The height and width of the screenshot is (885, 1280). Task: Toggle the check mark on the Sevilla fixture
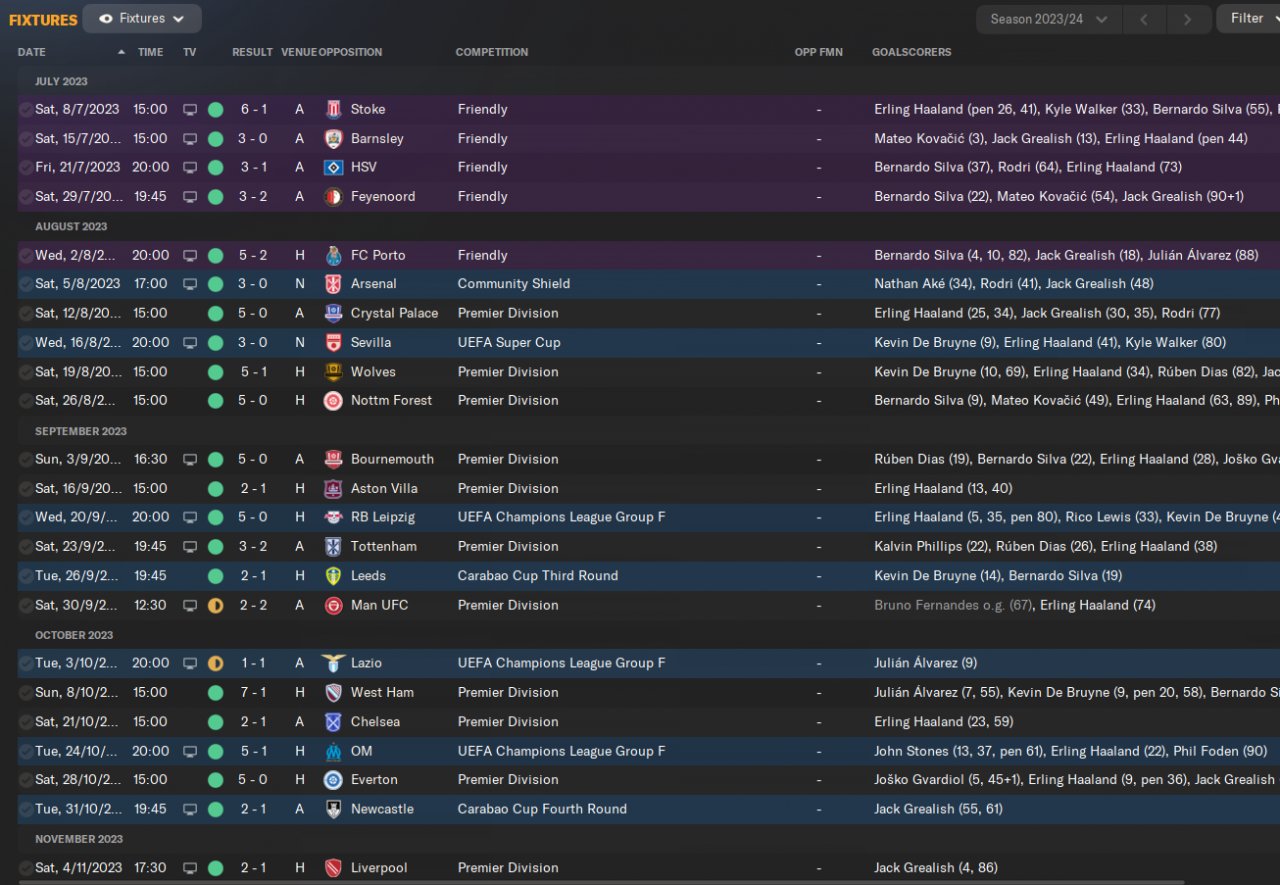25,343
